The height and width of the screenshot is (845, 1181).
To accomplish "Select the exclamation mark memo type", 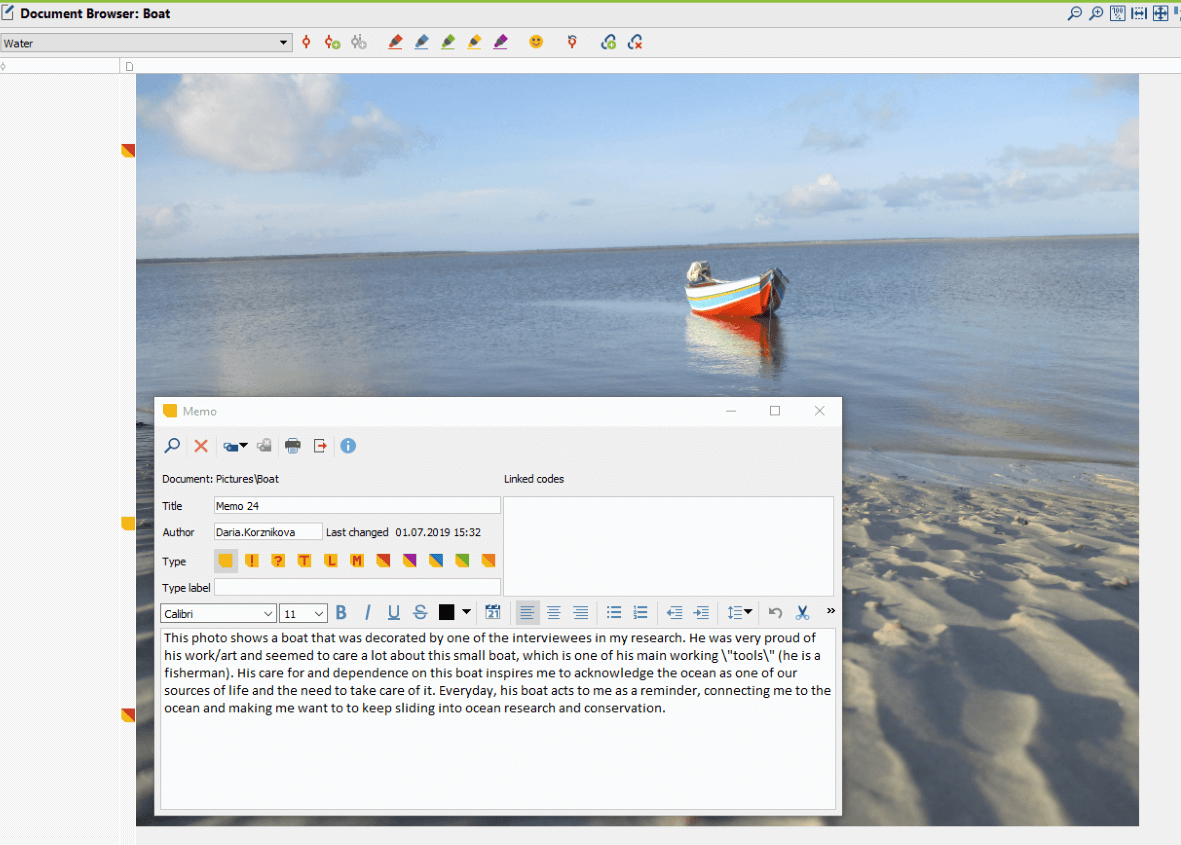I will 252,560.
